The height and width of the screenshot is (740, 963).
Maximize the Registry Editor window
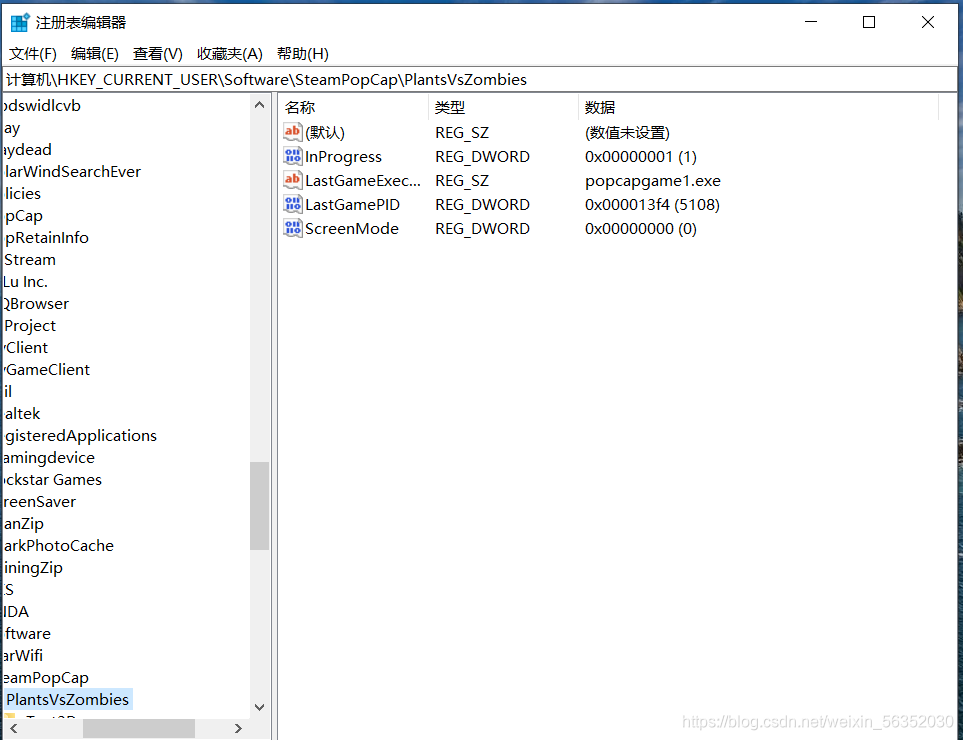pos(869,22)
